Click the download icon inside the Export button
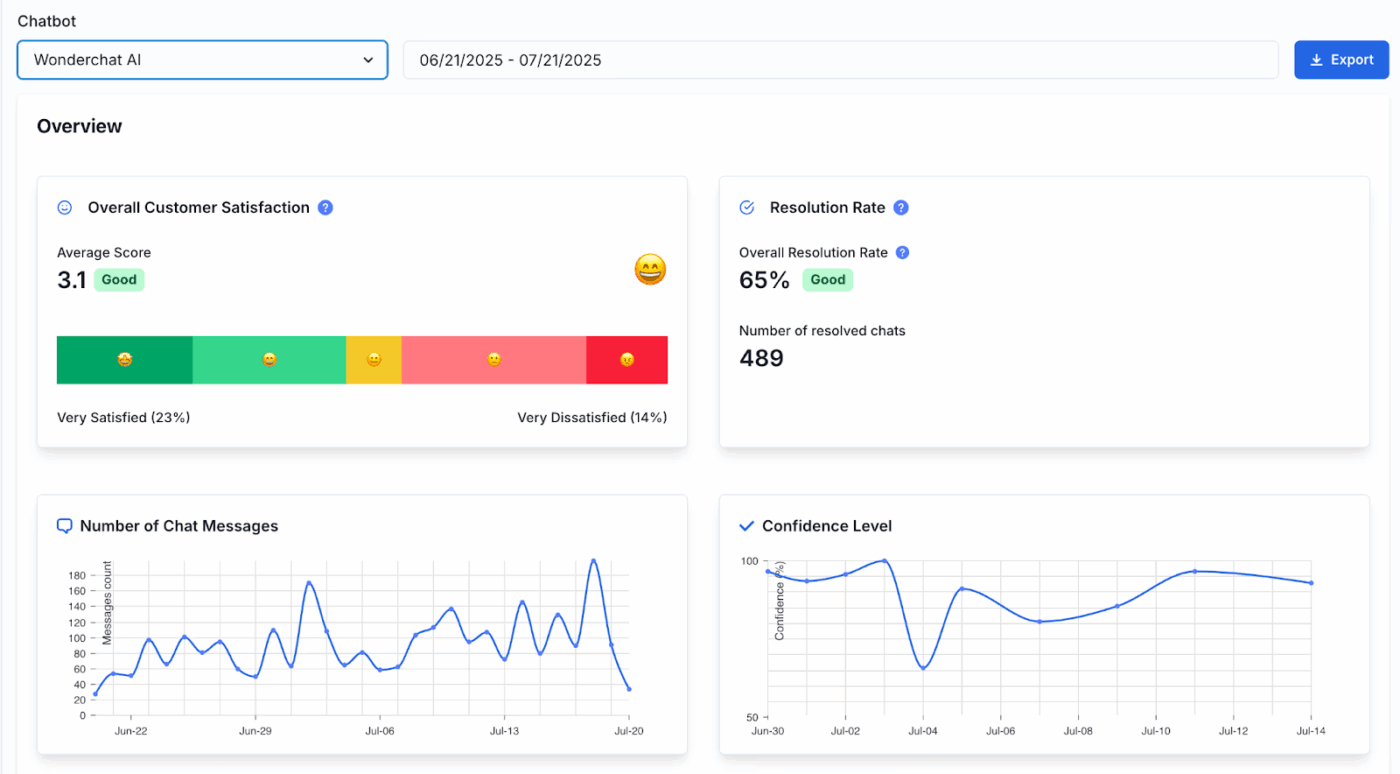 (1317, 59)
